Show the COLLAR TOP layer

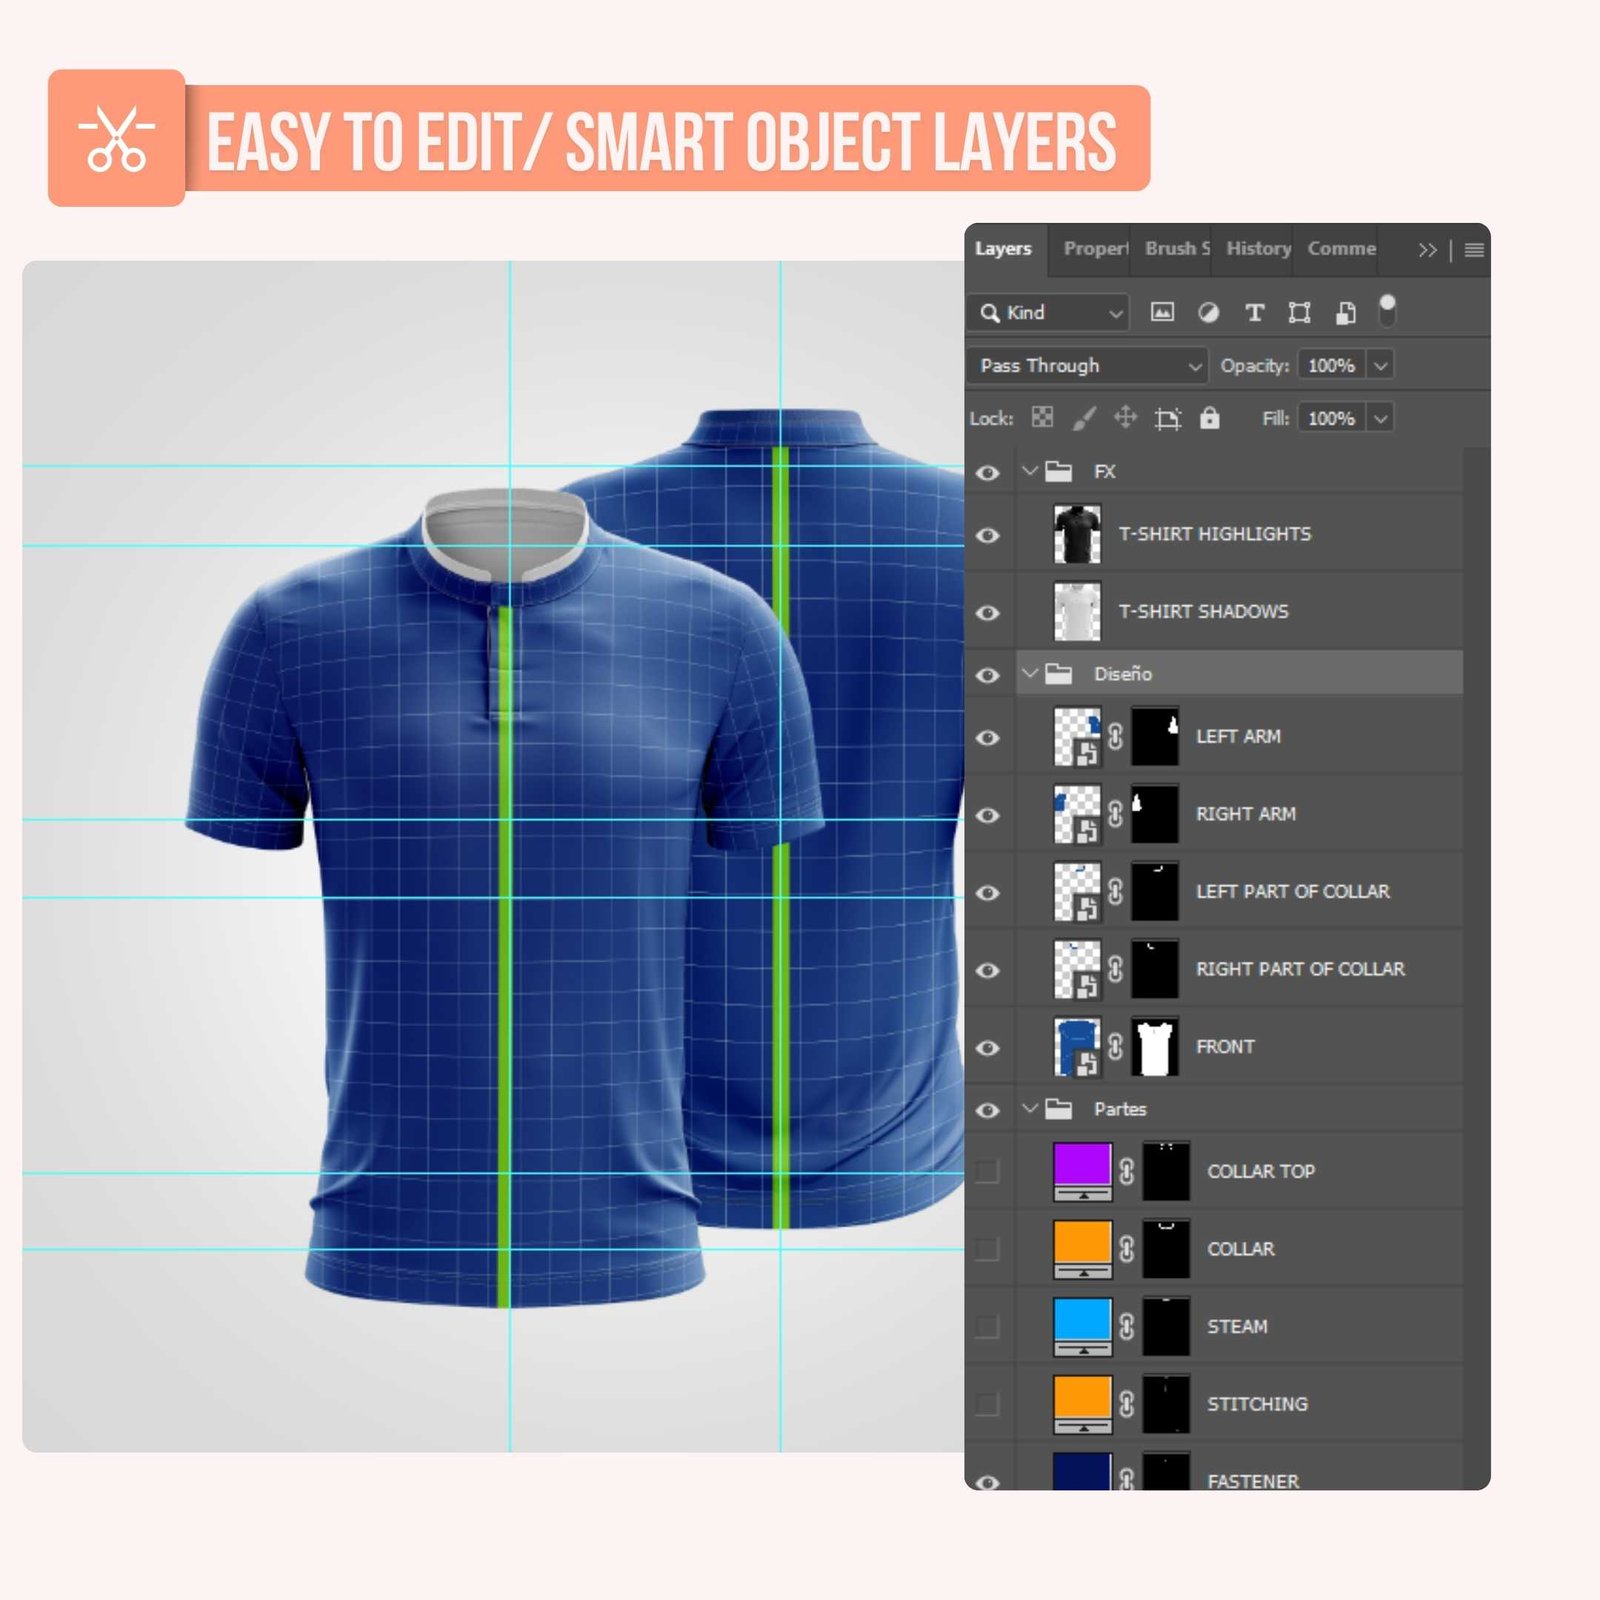pos(987,1171)
